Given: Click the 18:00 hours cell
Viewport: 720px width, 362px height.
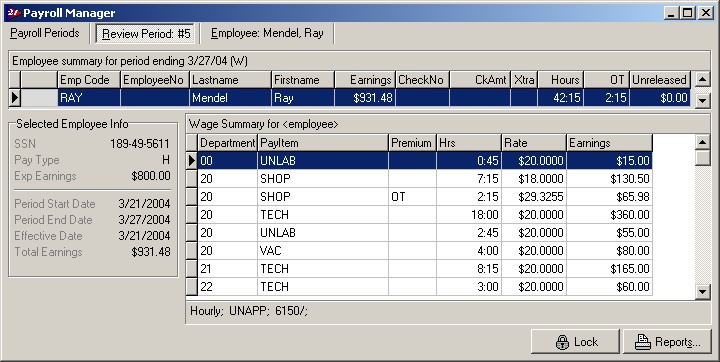Looking at the screenshot, I should tap(469, 215).
